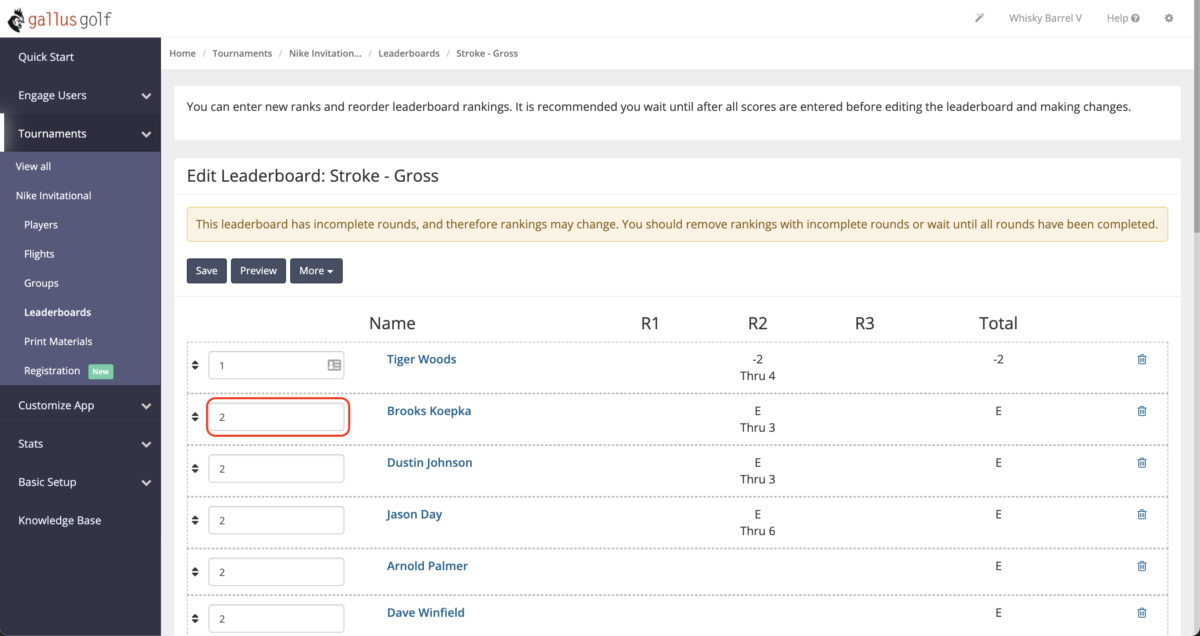Focus the rank field for Jason Day

[276, 520]
